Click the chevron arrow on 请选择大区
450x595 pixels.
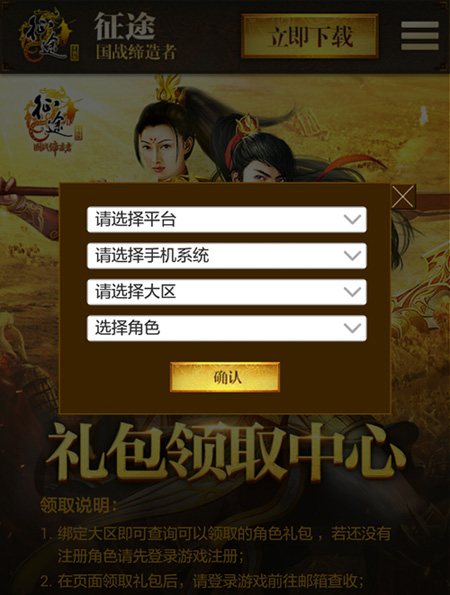[x=352, y=292]
